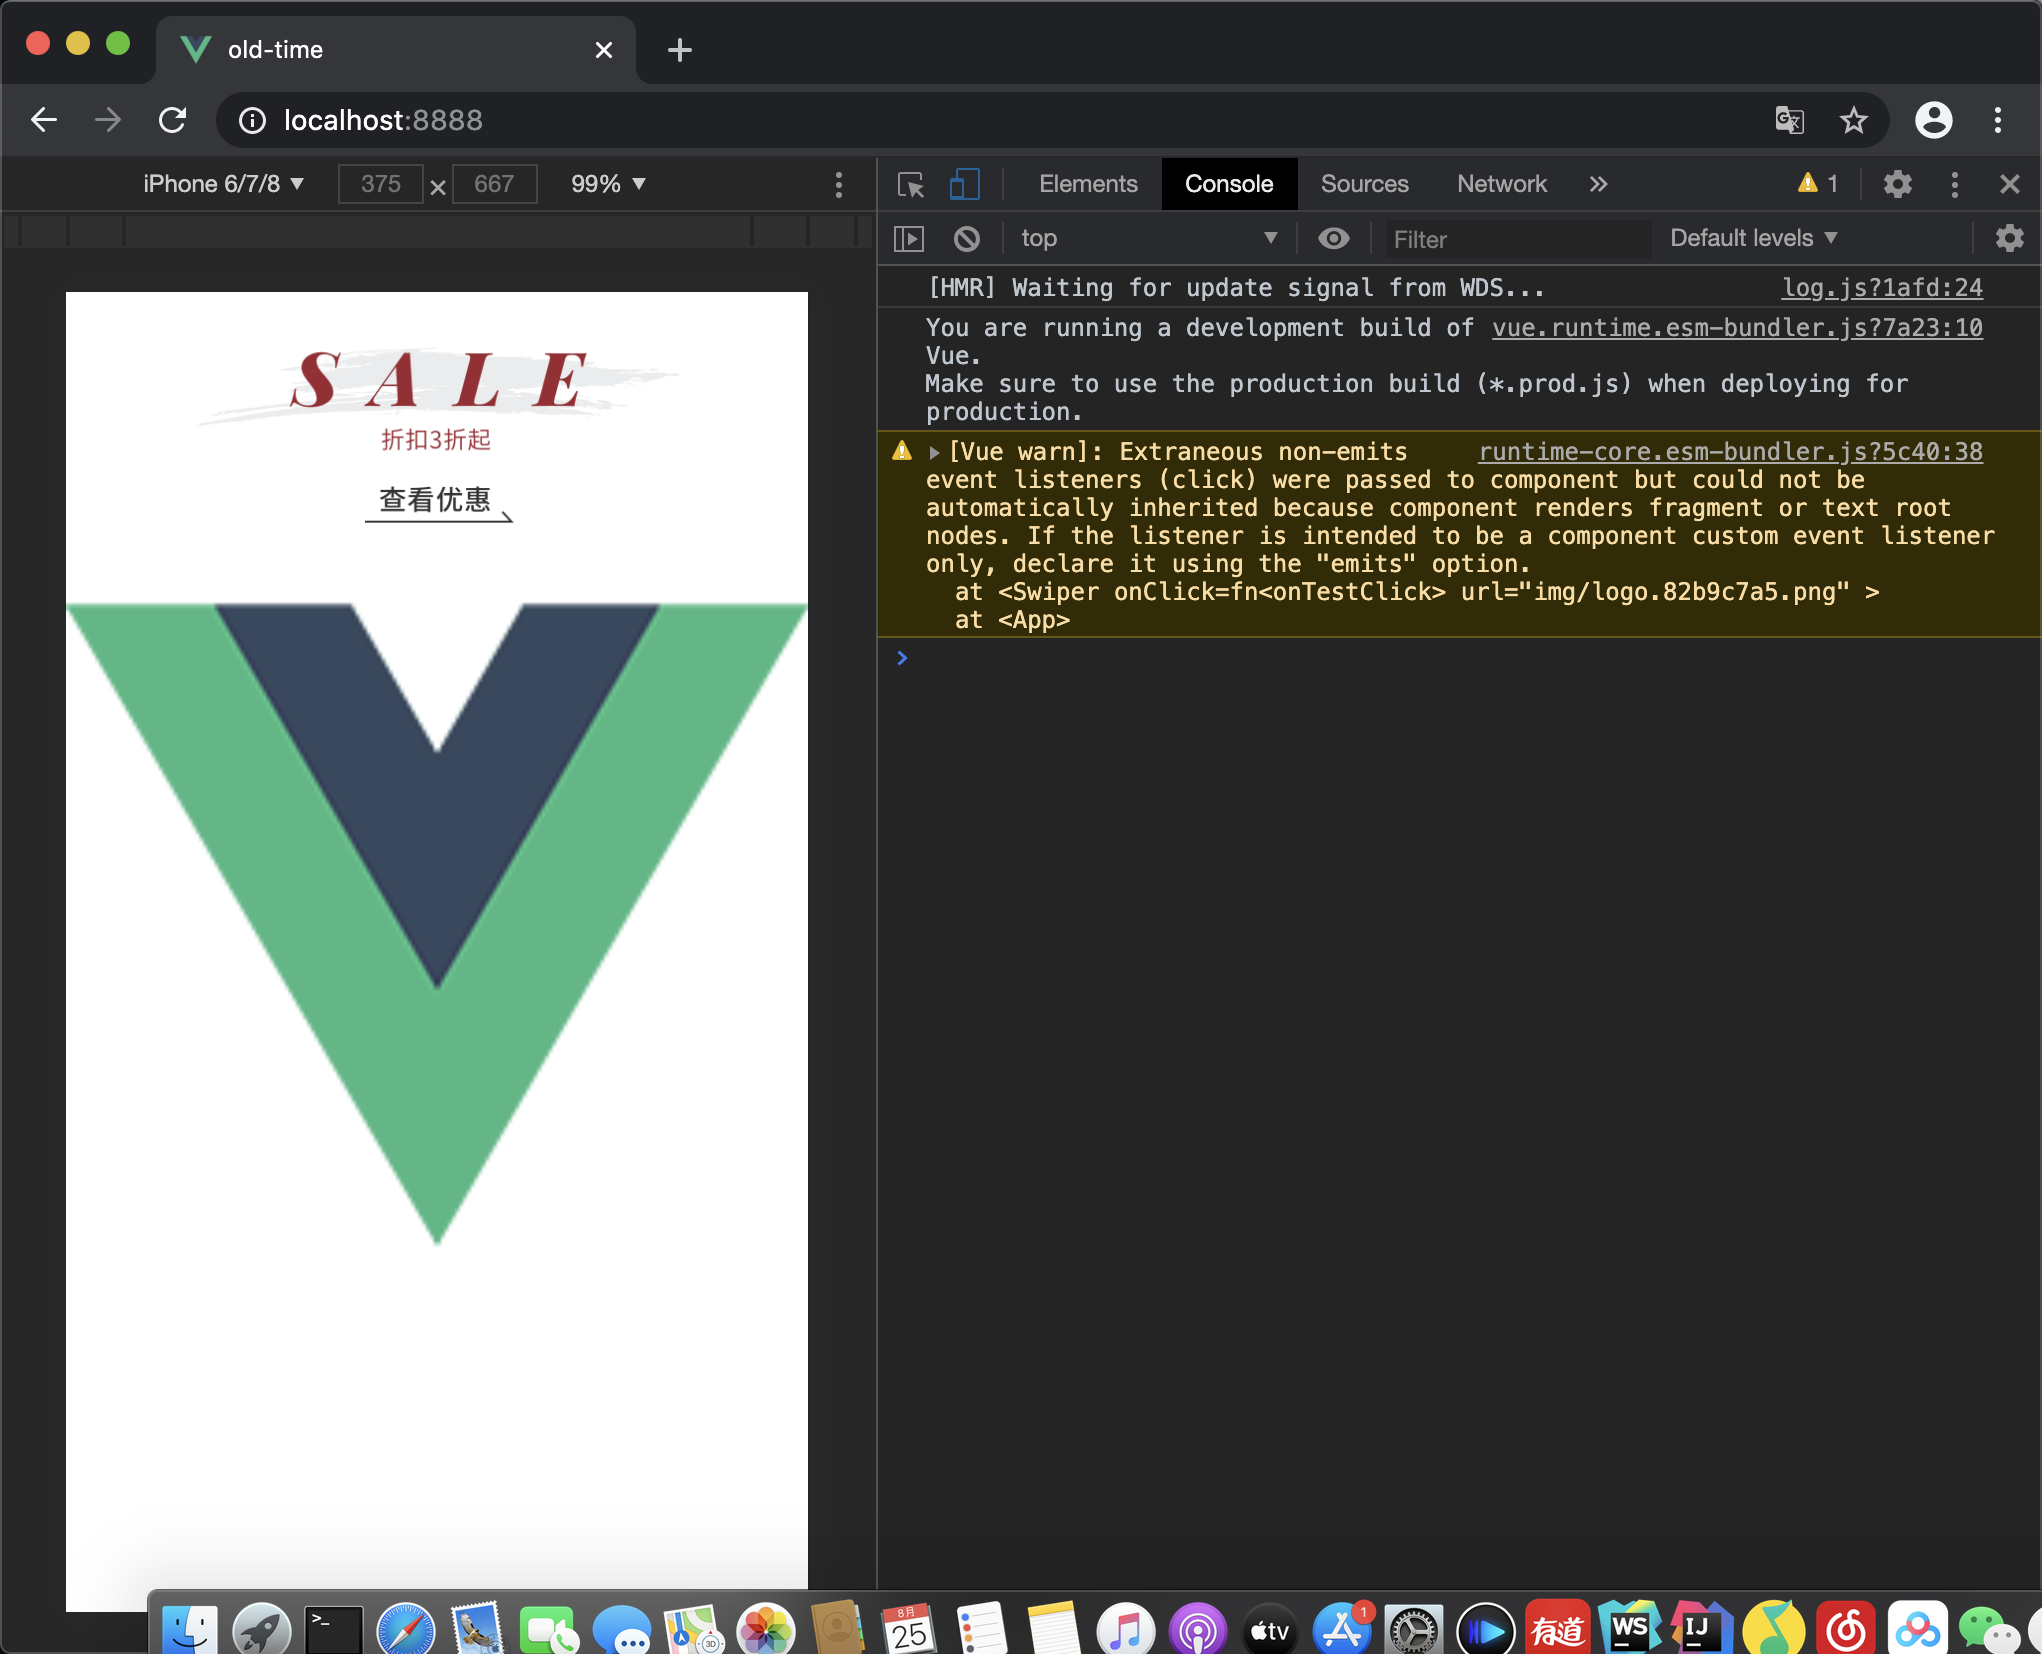Show the console sidebar

tap(908, 239)
